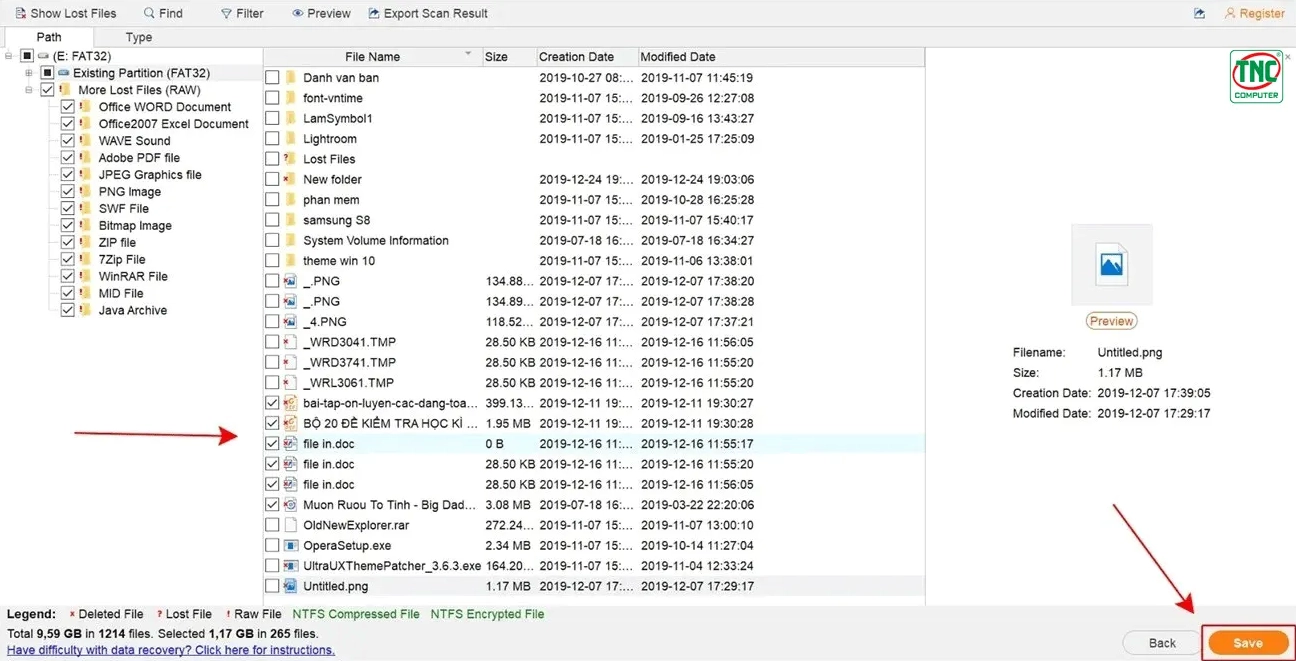The width and height of the screenshot is (1296, 661).
Task: Click the Untitled.png preview thumbnail
Action: (1111, 263)
